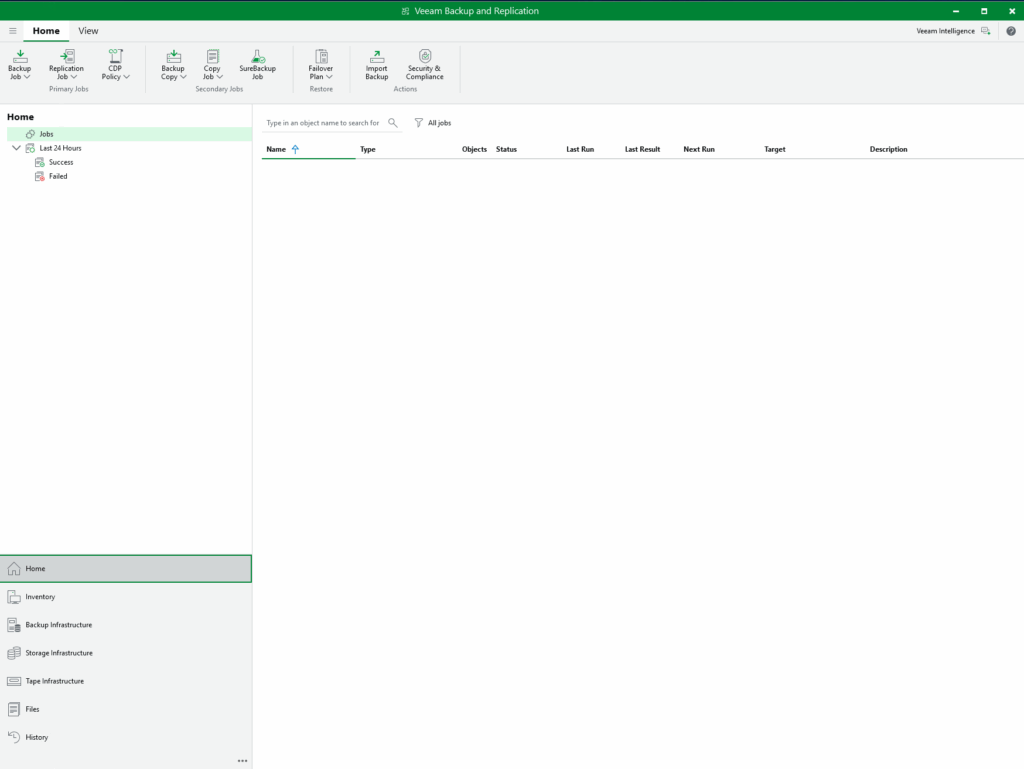The image size is (1024, 769).
Task: Select the Failed tree item
Action: coord(58,176)
